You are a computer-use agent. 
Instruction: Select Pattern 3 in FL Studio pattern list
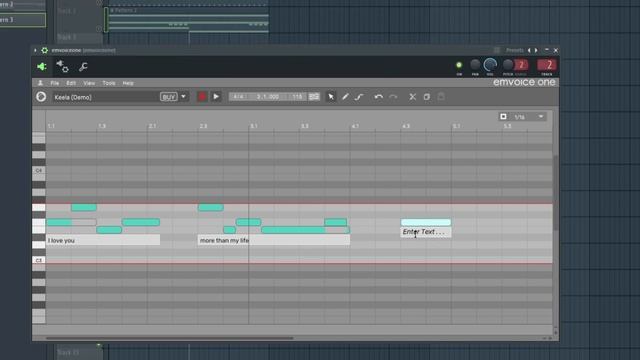tap(22, 20)
